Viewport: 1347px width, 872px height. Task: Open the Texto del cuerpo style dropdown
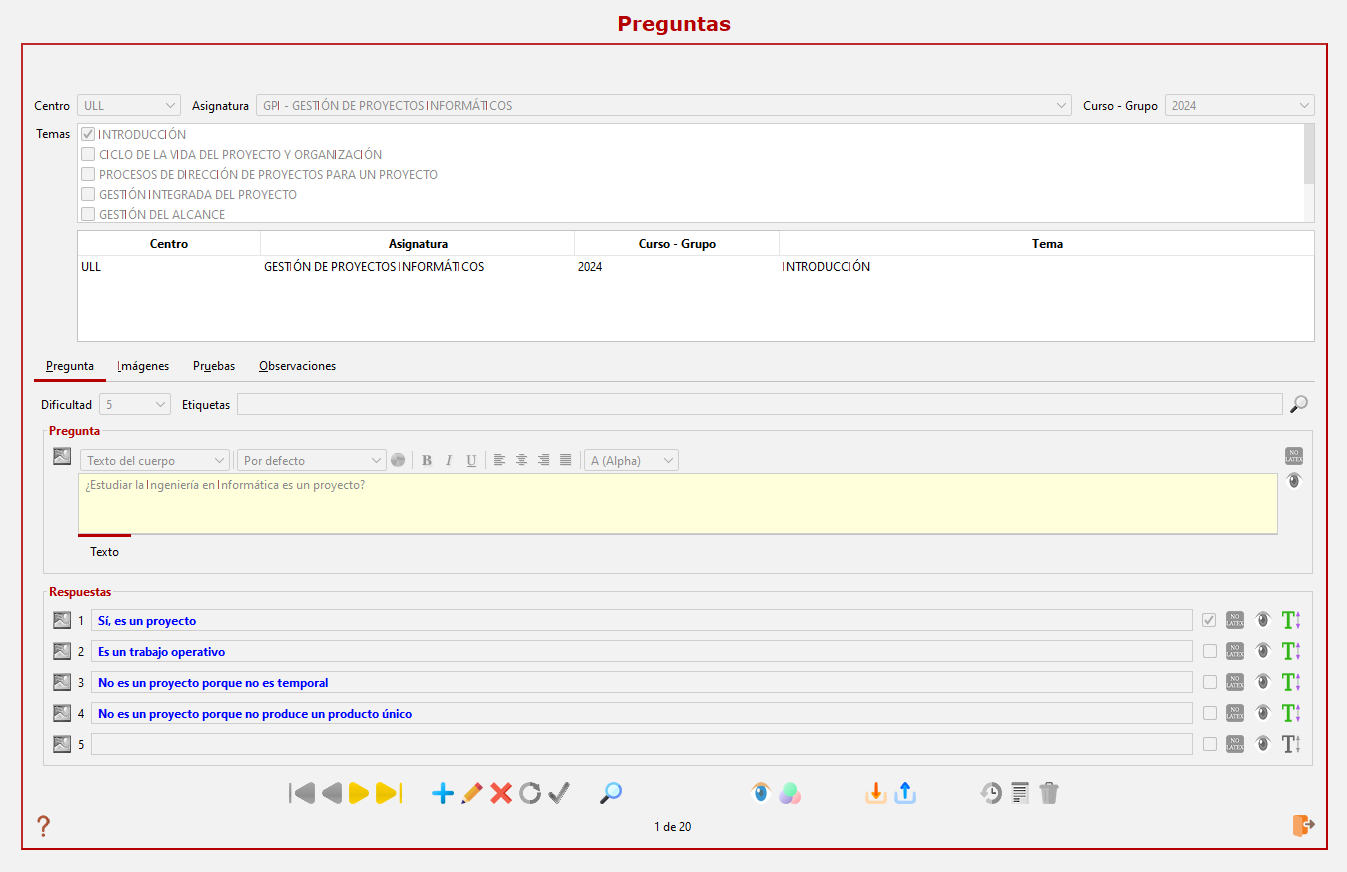click(x=155, y=460)
